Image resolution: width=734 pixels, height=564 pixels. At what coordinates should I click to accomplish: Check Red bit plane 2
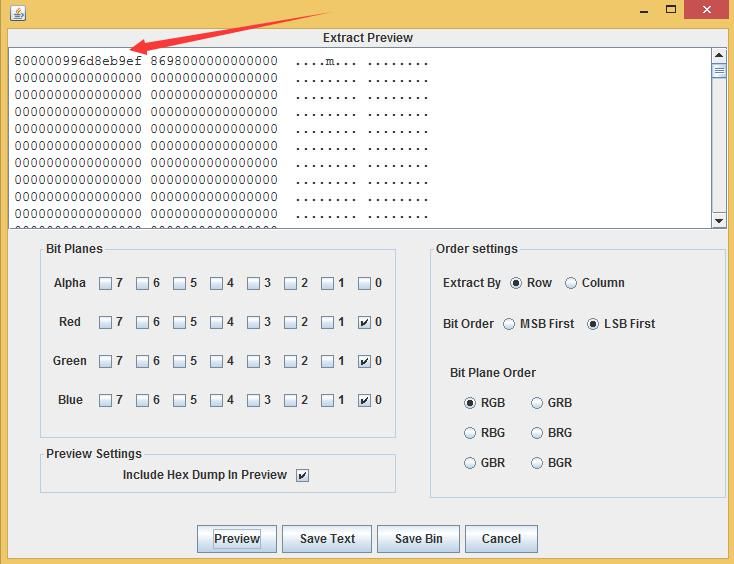coord(290,322)
